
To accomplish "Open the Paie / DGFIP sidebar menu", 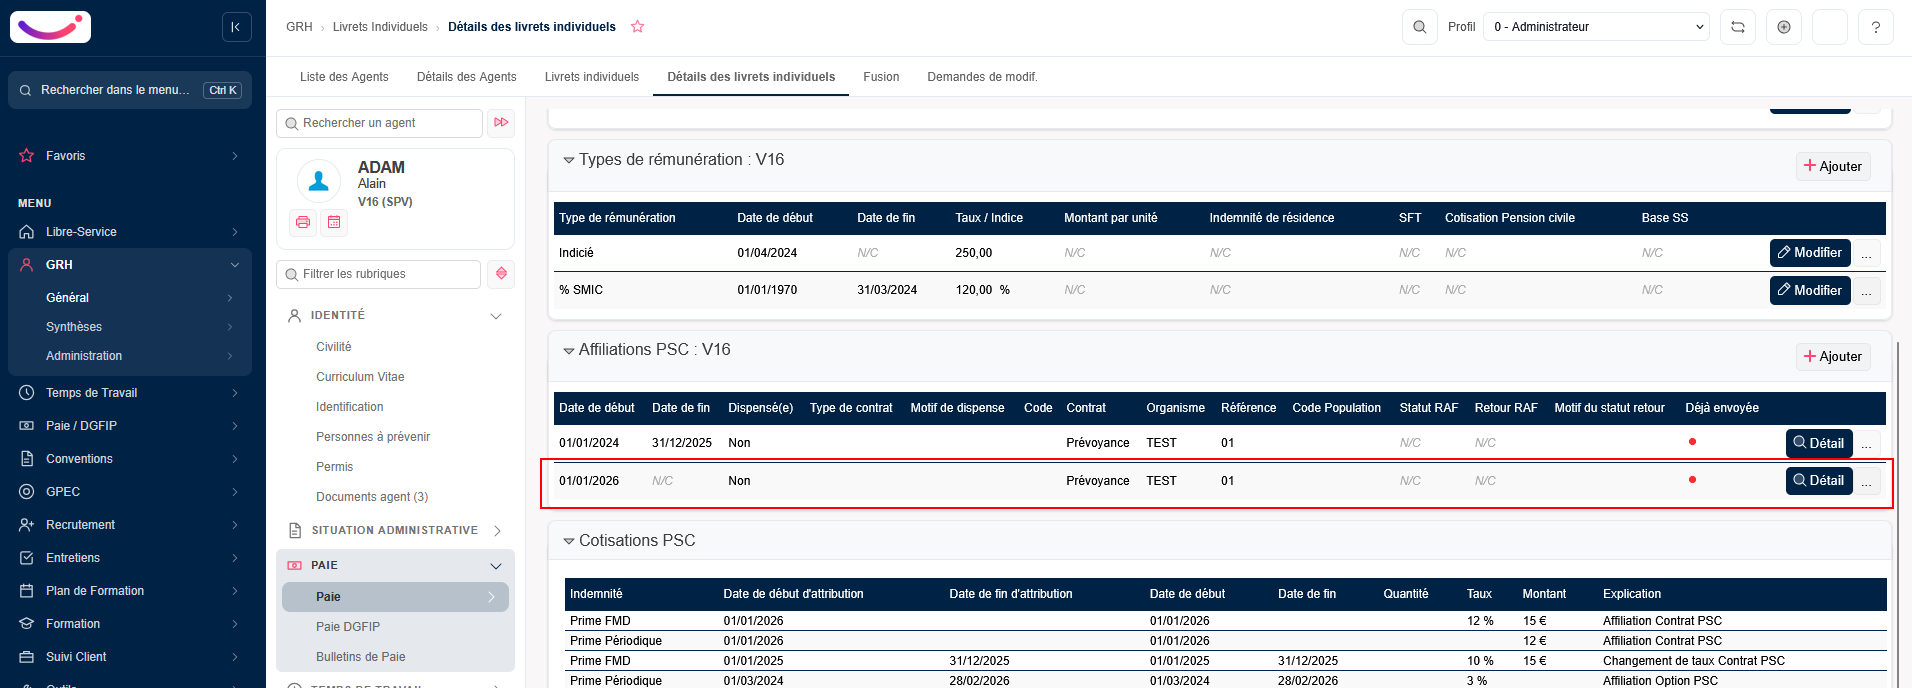I will click(130, 426).
